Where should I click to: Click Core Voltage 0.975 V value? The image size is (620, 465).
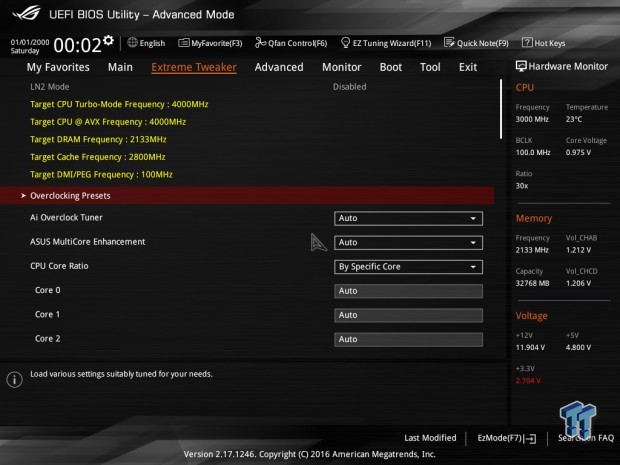pyautogui.click(x=578, y=152)
